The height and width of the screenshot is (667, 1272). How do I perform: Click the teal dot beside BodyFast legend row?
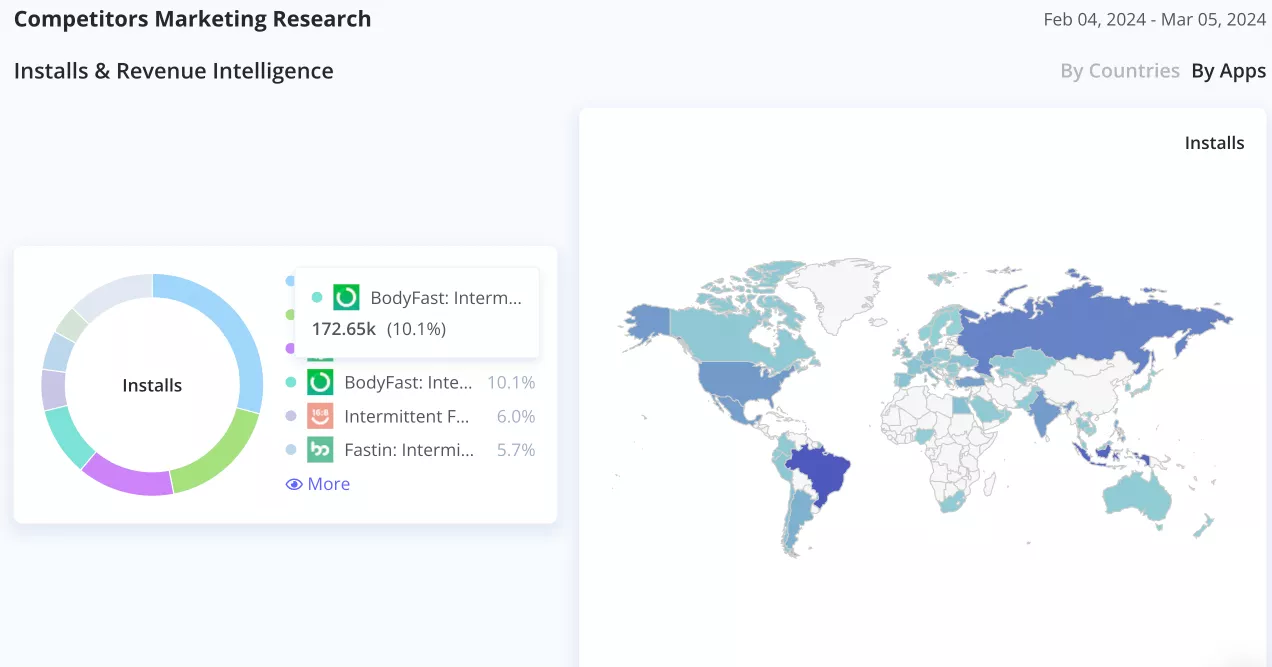coord(290,382)
